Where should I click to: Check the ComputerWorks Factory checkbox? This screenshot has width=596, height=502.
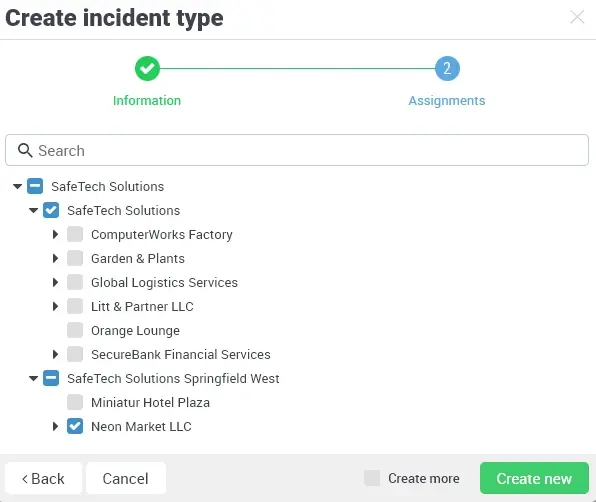(x=75, y=234)
